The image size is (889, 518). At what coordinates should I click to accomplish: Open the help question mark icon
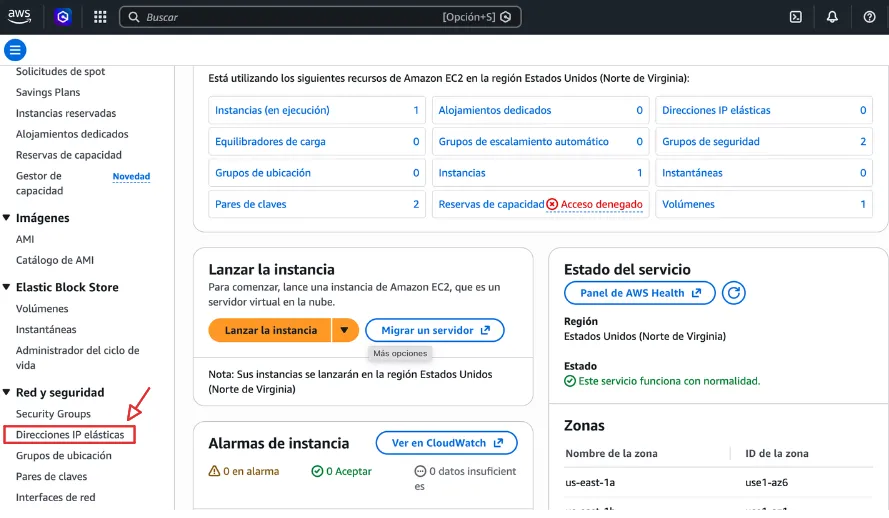[x=869, y=17]
